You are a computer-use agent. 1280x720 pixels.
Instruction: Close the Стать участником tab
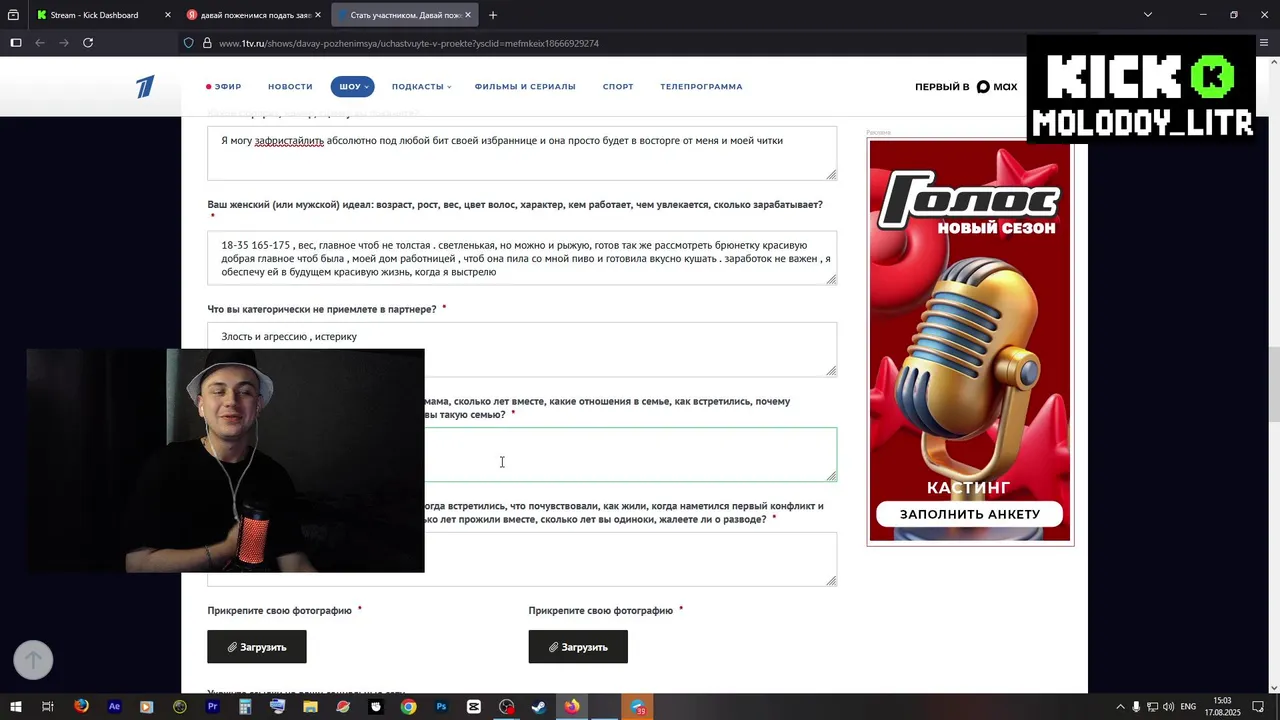click(x=468, y=15)
